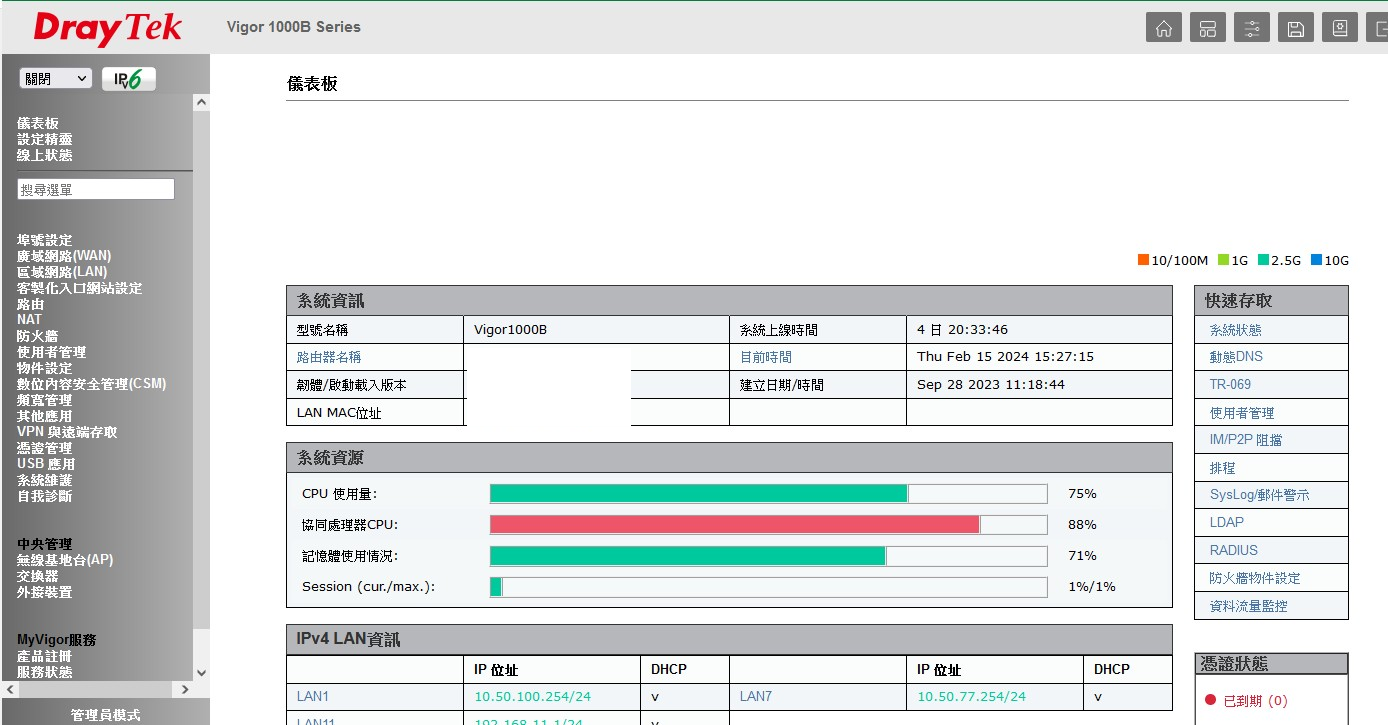Image resolution: width=1388 pixels, height=725 pixels.
Task: Expand VPN 與遠端存取 menu item
Action: pyautogui.click(x=67, y=432)
